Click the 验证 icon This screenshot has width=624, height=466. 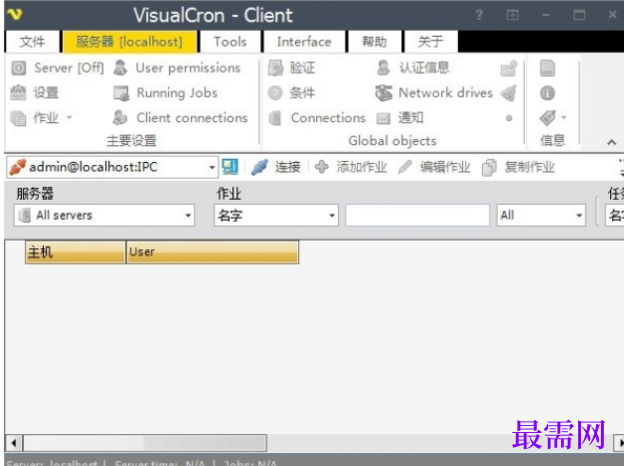tap(275, 68)
